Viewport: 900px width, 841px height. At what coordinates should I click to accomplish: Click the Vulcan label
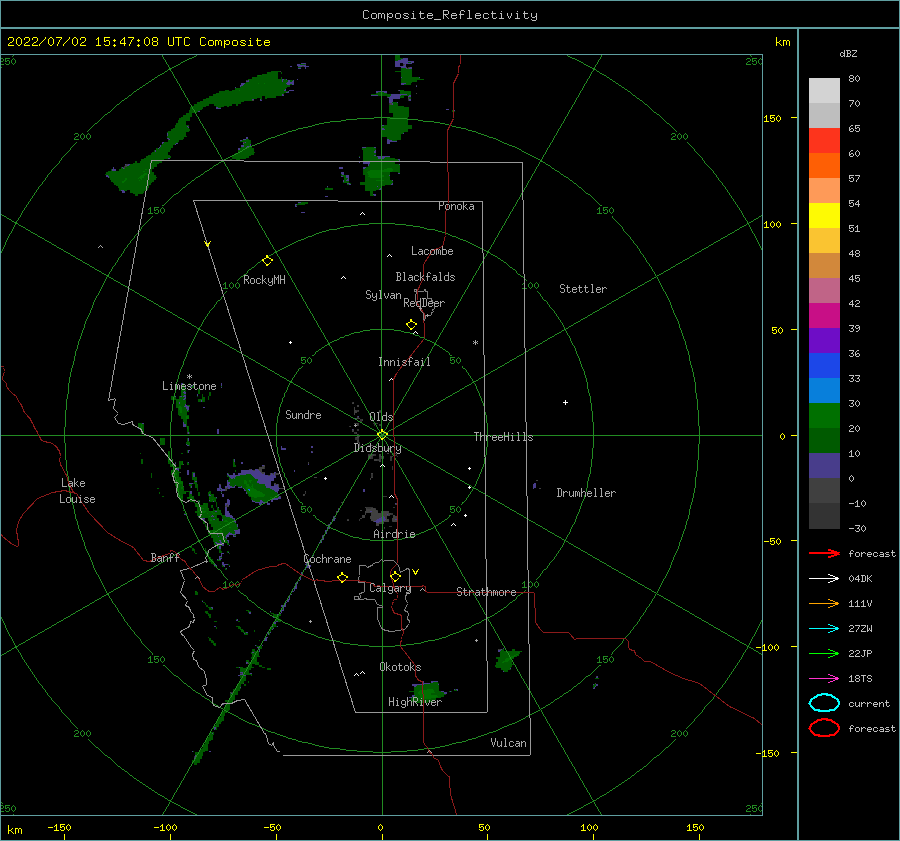click(508, 743)
